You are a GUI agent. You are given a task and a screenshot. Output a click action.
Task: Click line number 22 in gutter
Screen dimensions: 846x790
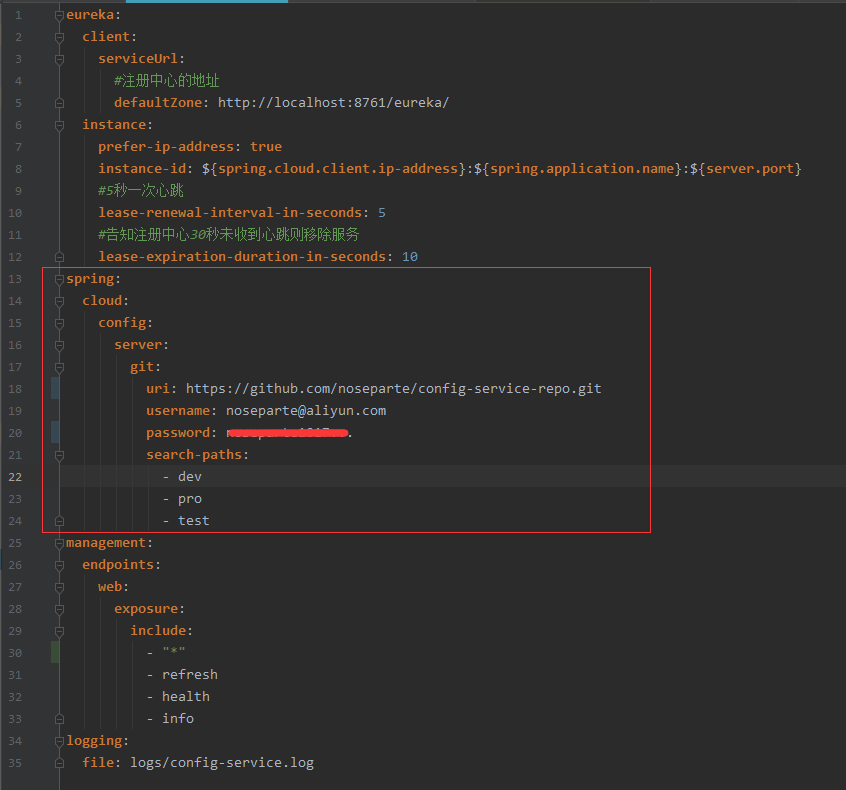(15, 478)
